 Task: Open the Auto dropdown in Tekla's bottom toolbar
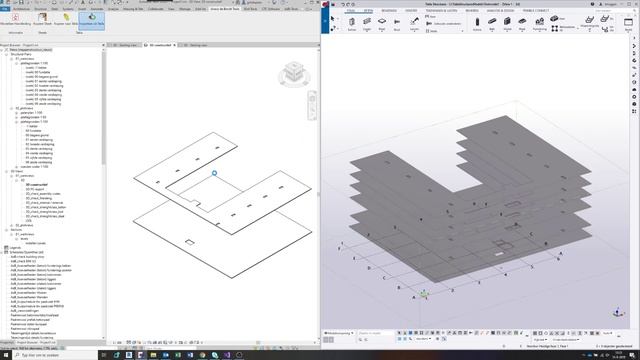(x=608, y=333)
